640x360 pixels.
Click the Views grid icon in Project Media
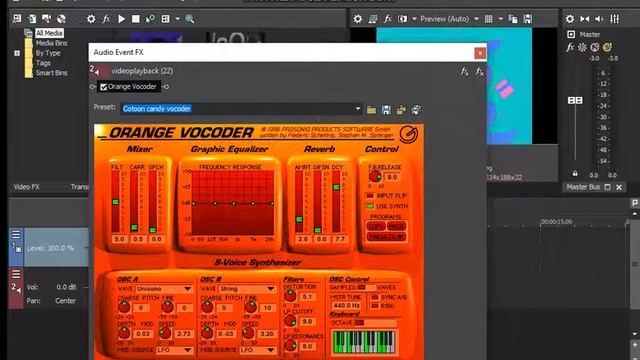pyautogui.click(x=165, y=19)
